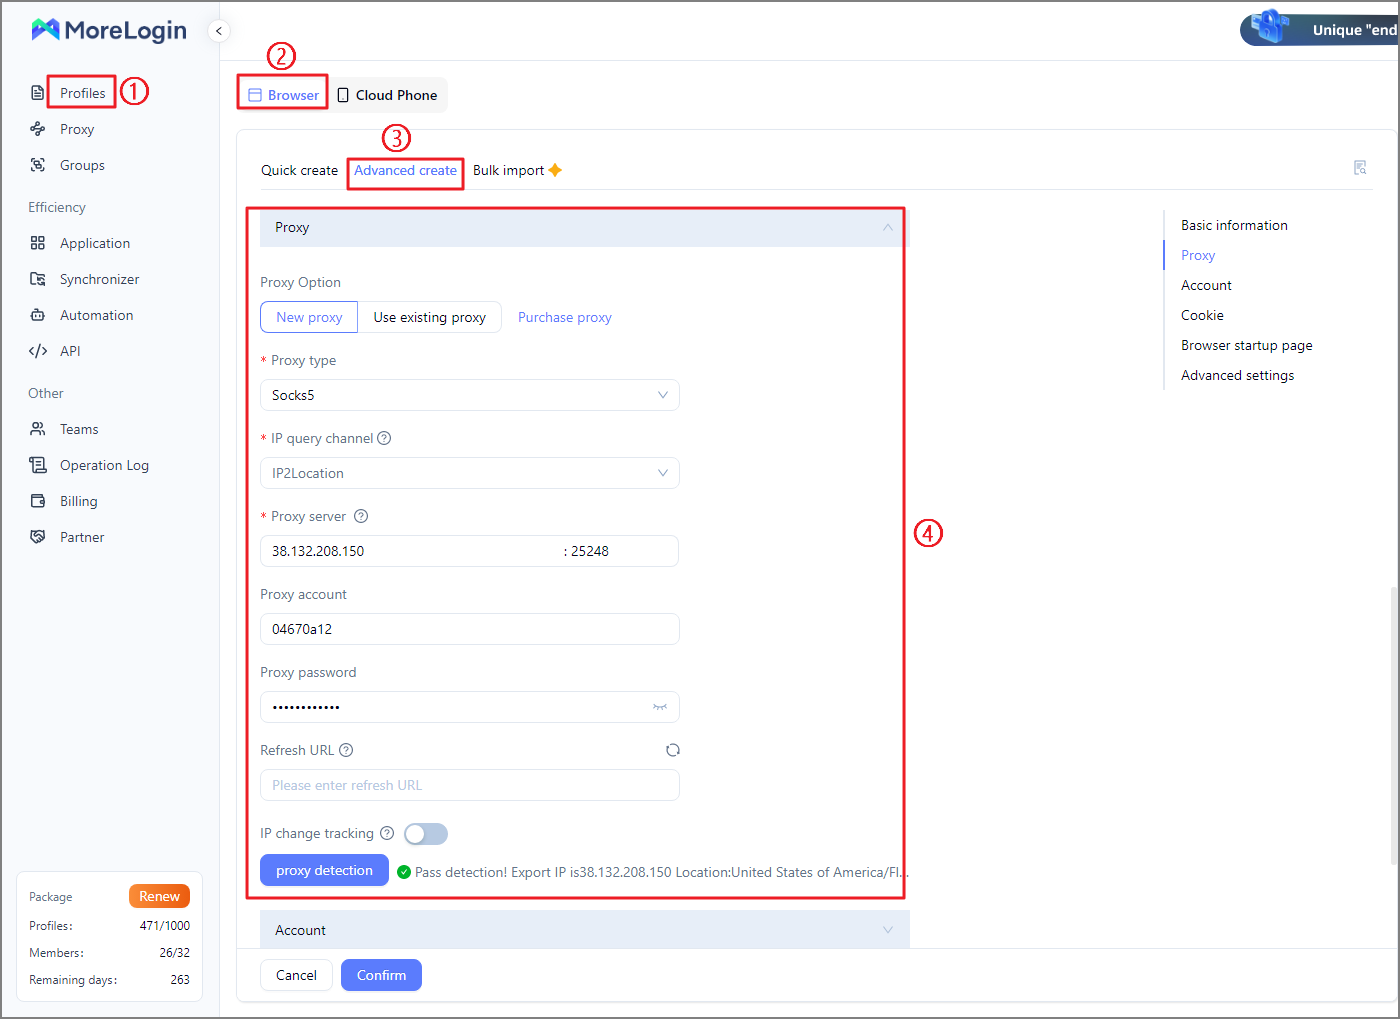The height and width of the screenshot is (1019, 1400).
Task: Open the Quick create tab
Action: pos(299,170)
